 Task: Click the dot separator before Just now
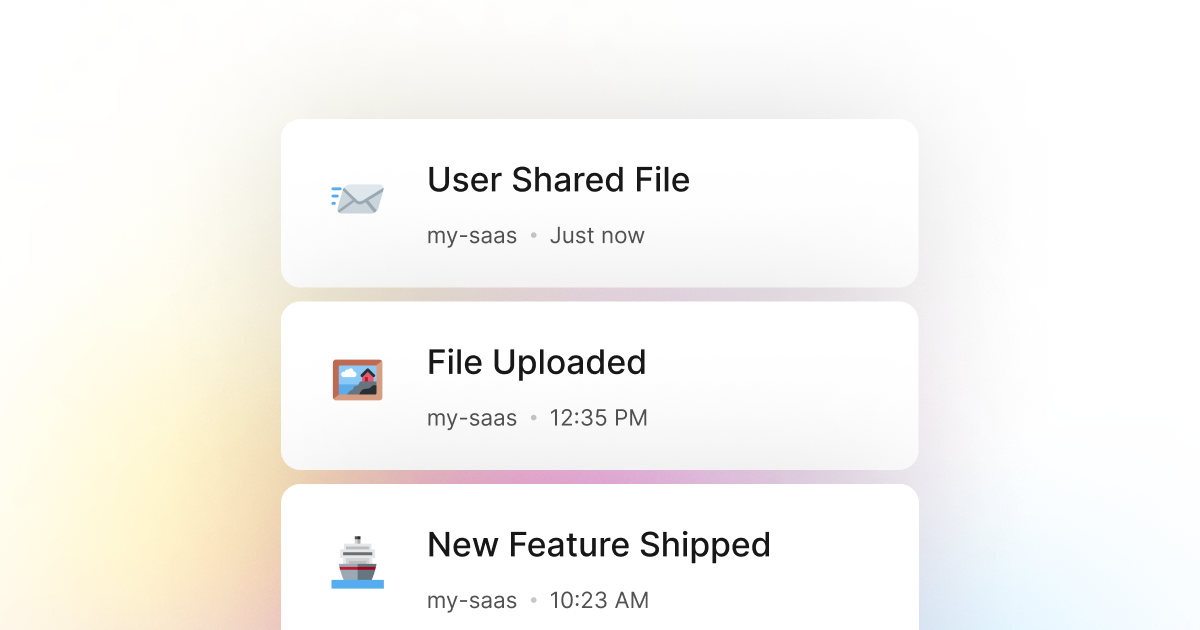tap(533, 236)
